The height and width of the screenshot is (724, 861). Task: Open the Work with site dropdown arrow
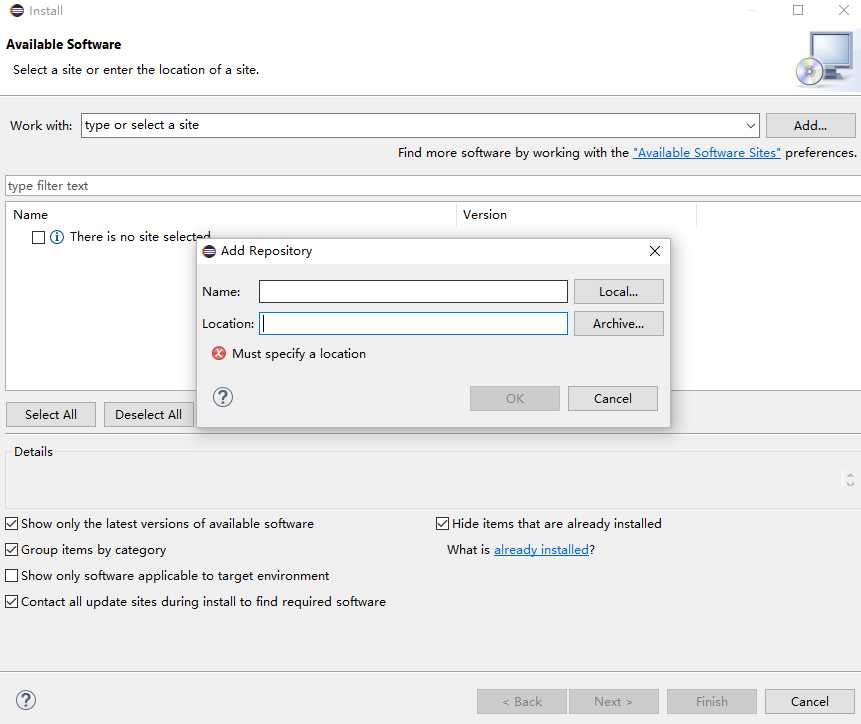point(751,126)
